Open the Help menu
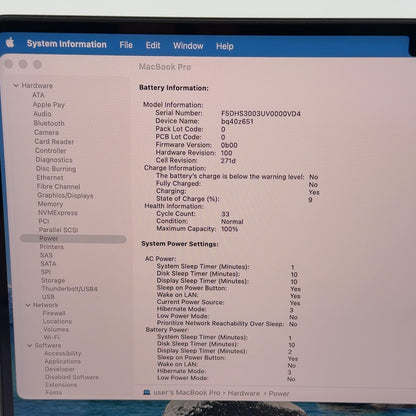This screenshot has width=416, height=416. coord(225,46)
